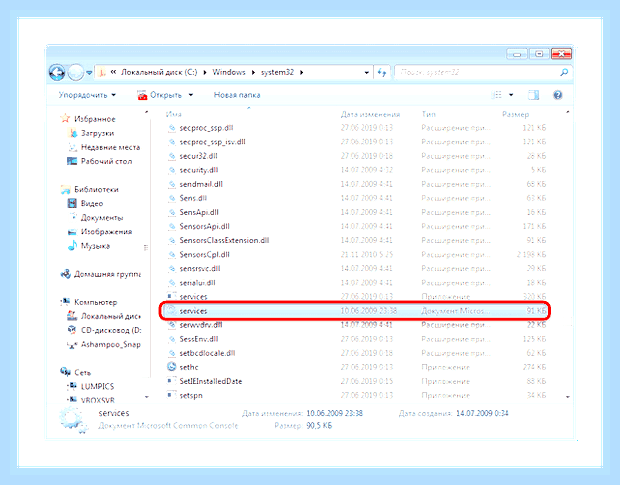The height and width of the screenshot is (485, 620).
Task: Open Рабочий стол in favorites
Action: [100, 161]
